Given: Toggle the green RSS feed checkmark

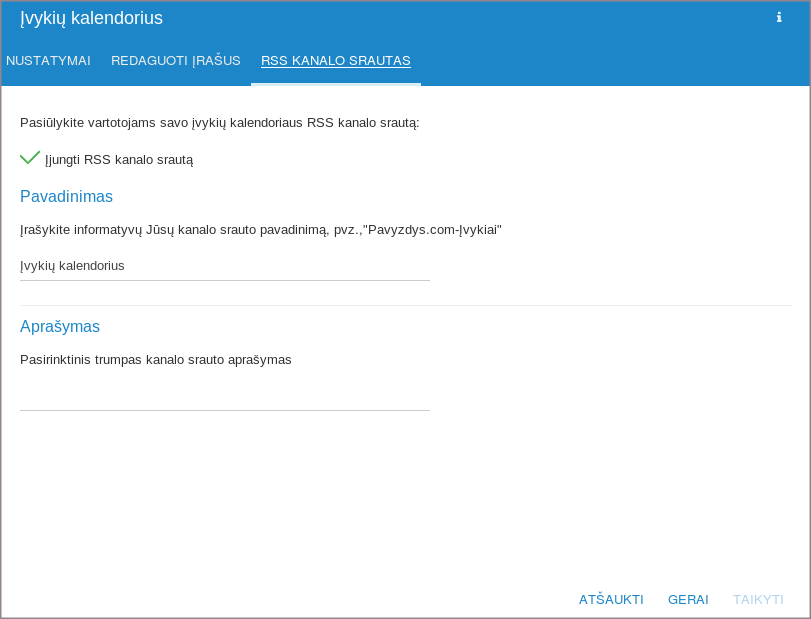Looking at the screenshot, I should point(30,158).
